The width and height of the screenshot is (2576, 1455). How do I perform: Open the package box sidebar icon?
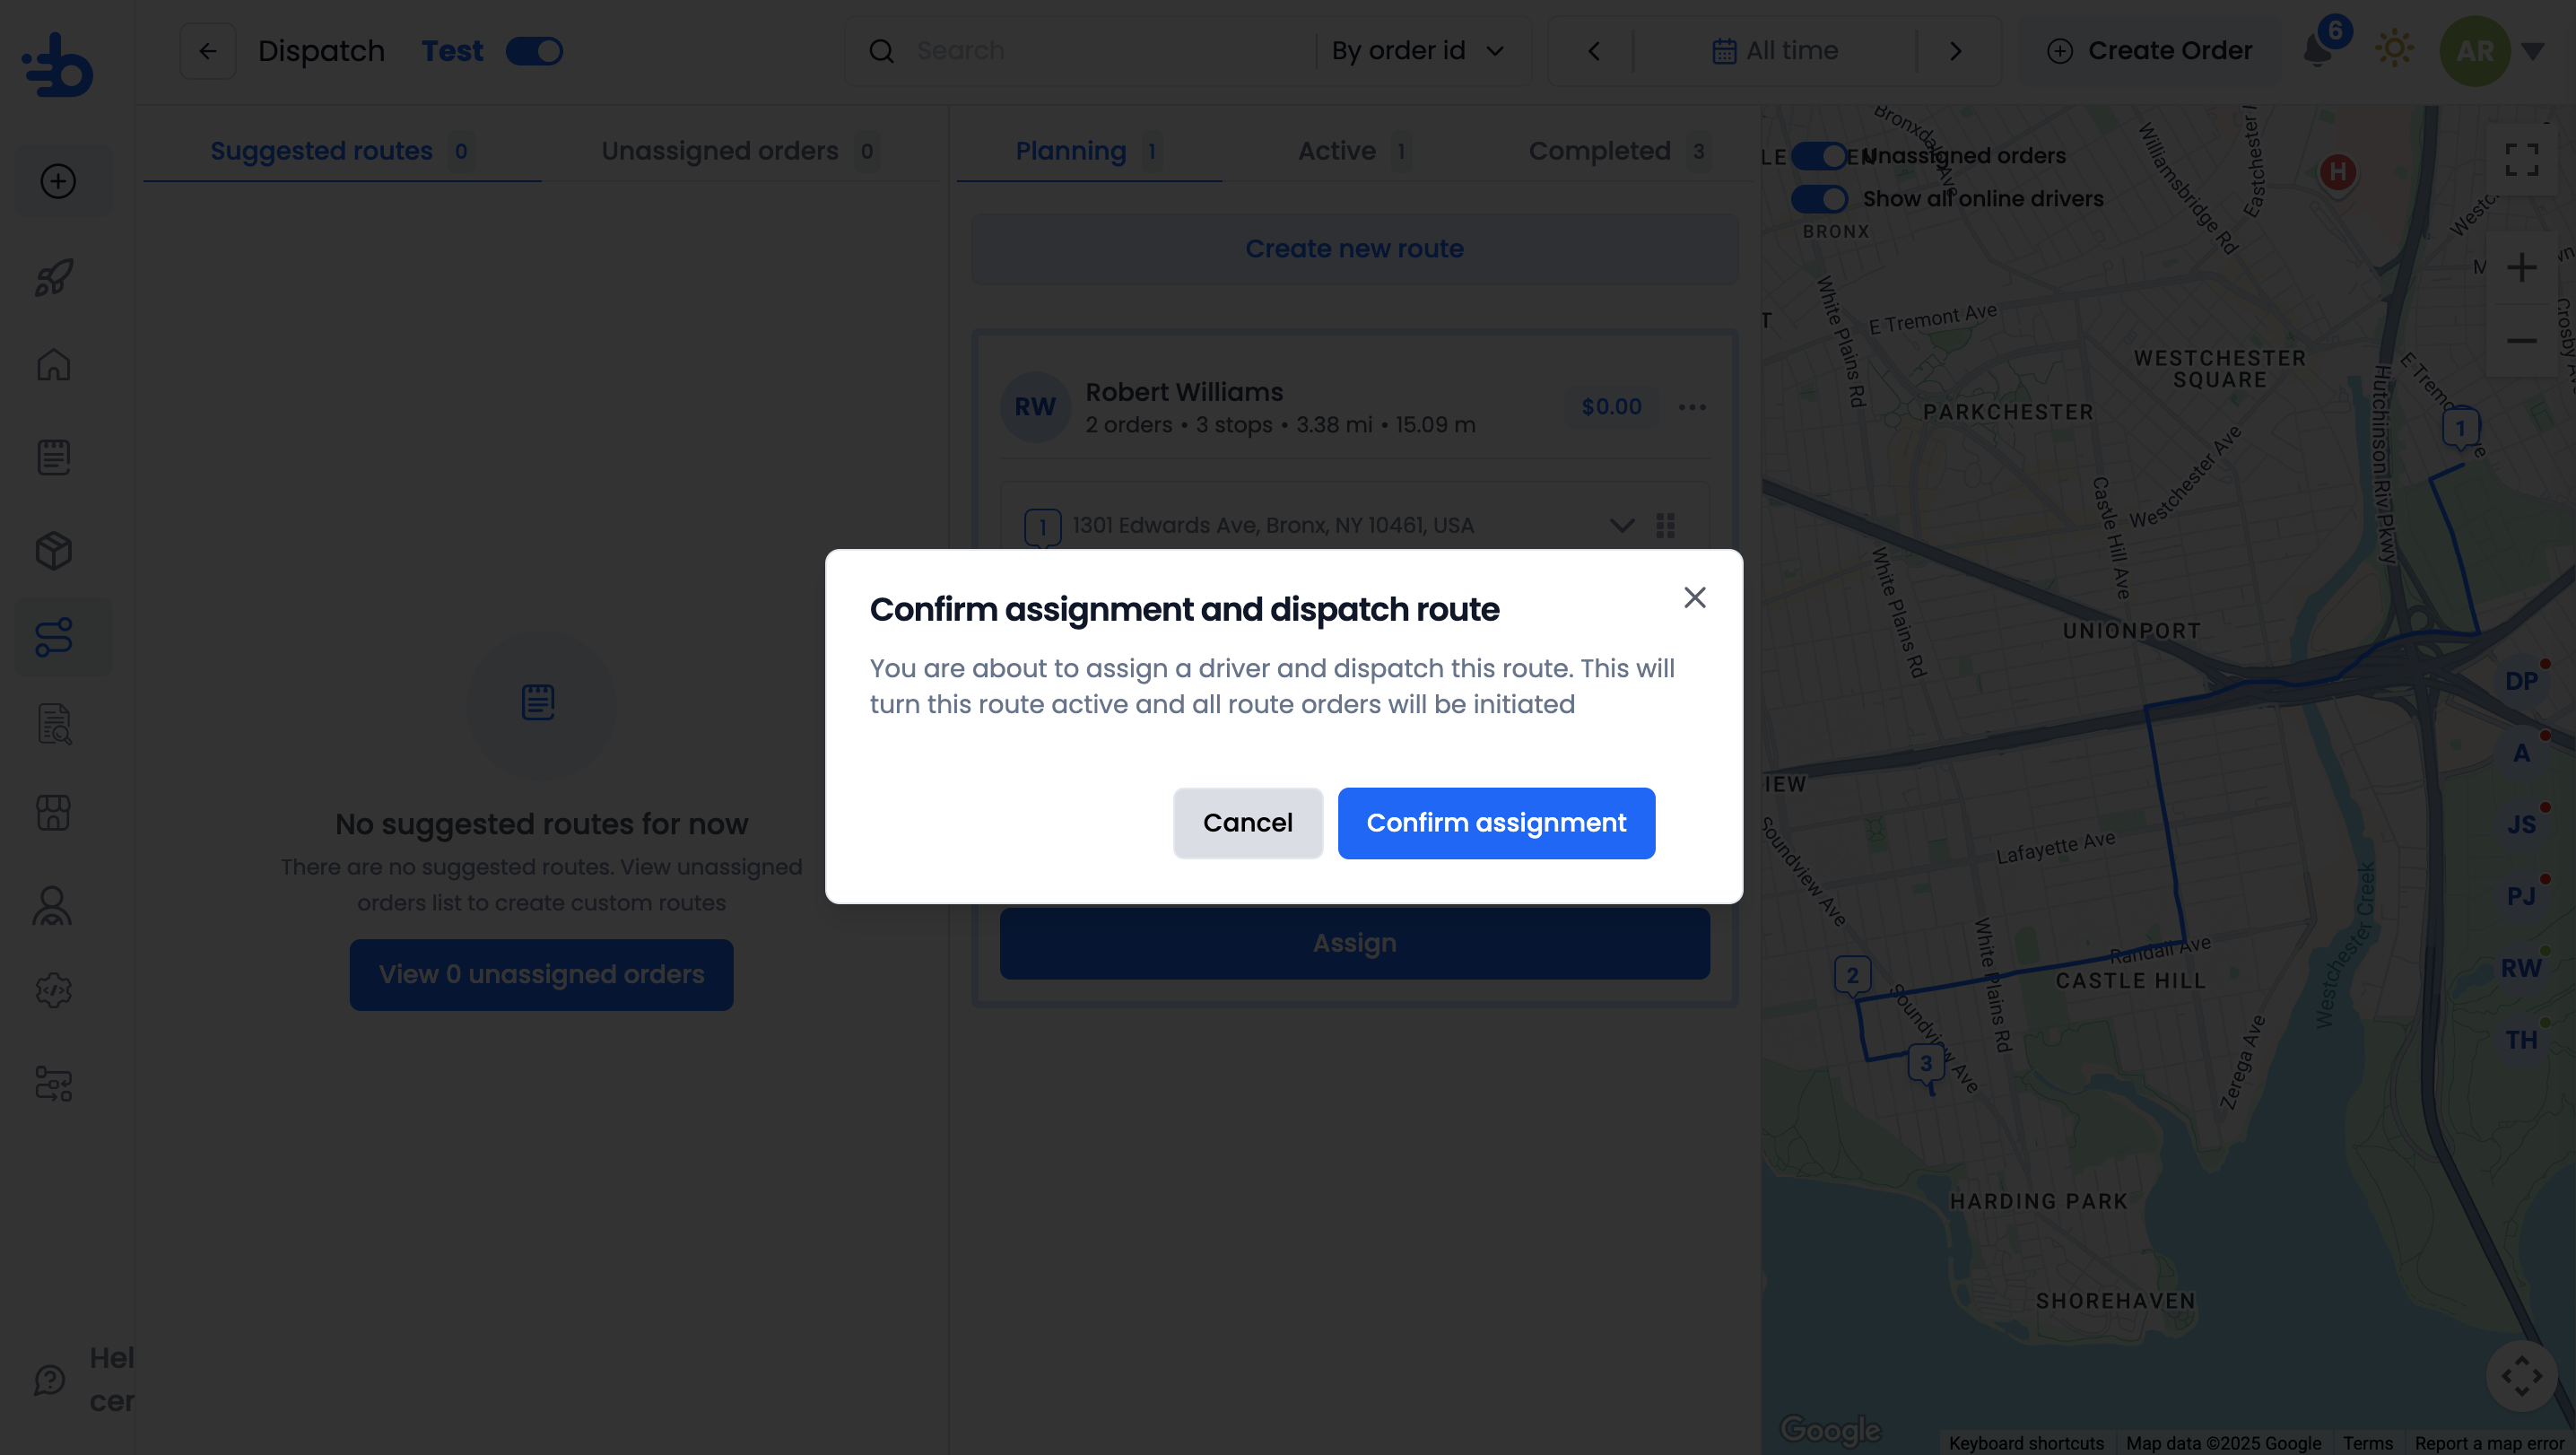click(x=54, y=550)
